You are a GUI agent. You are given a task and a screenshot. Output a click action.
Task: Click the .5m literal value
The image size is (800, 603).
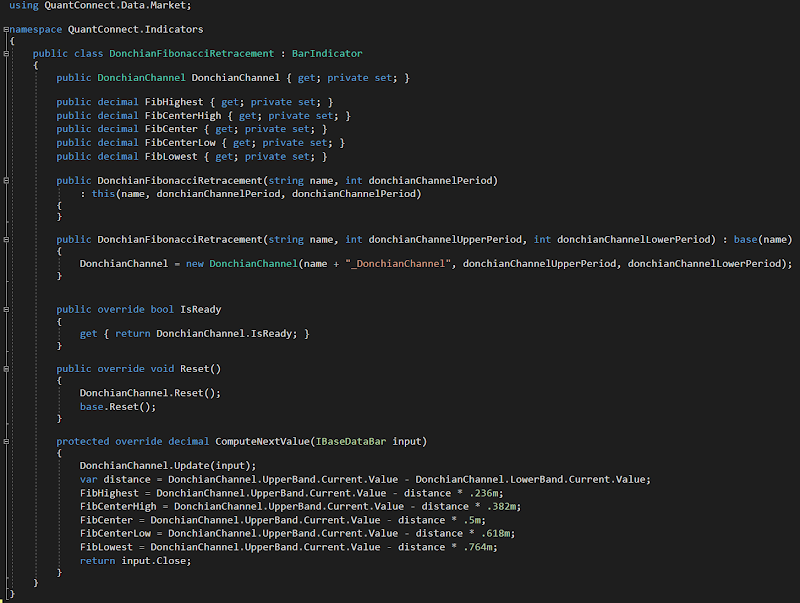(474, 520)
